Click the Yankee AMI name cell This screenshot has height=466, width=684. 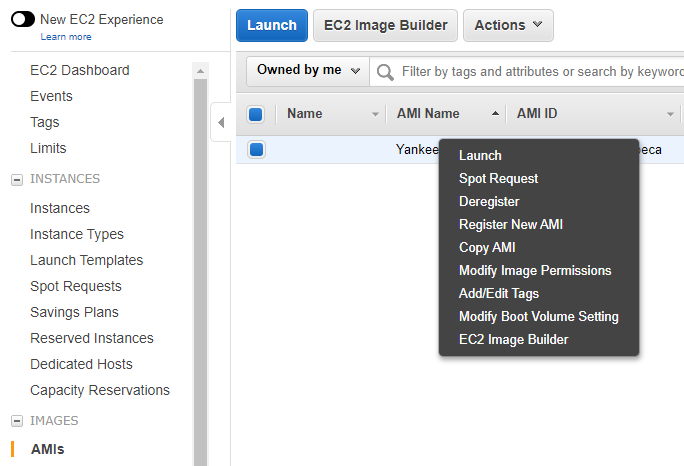(x=417, y=150)
